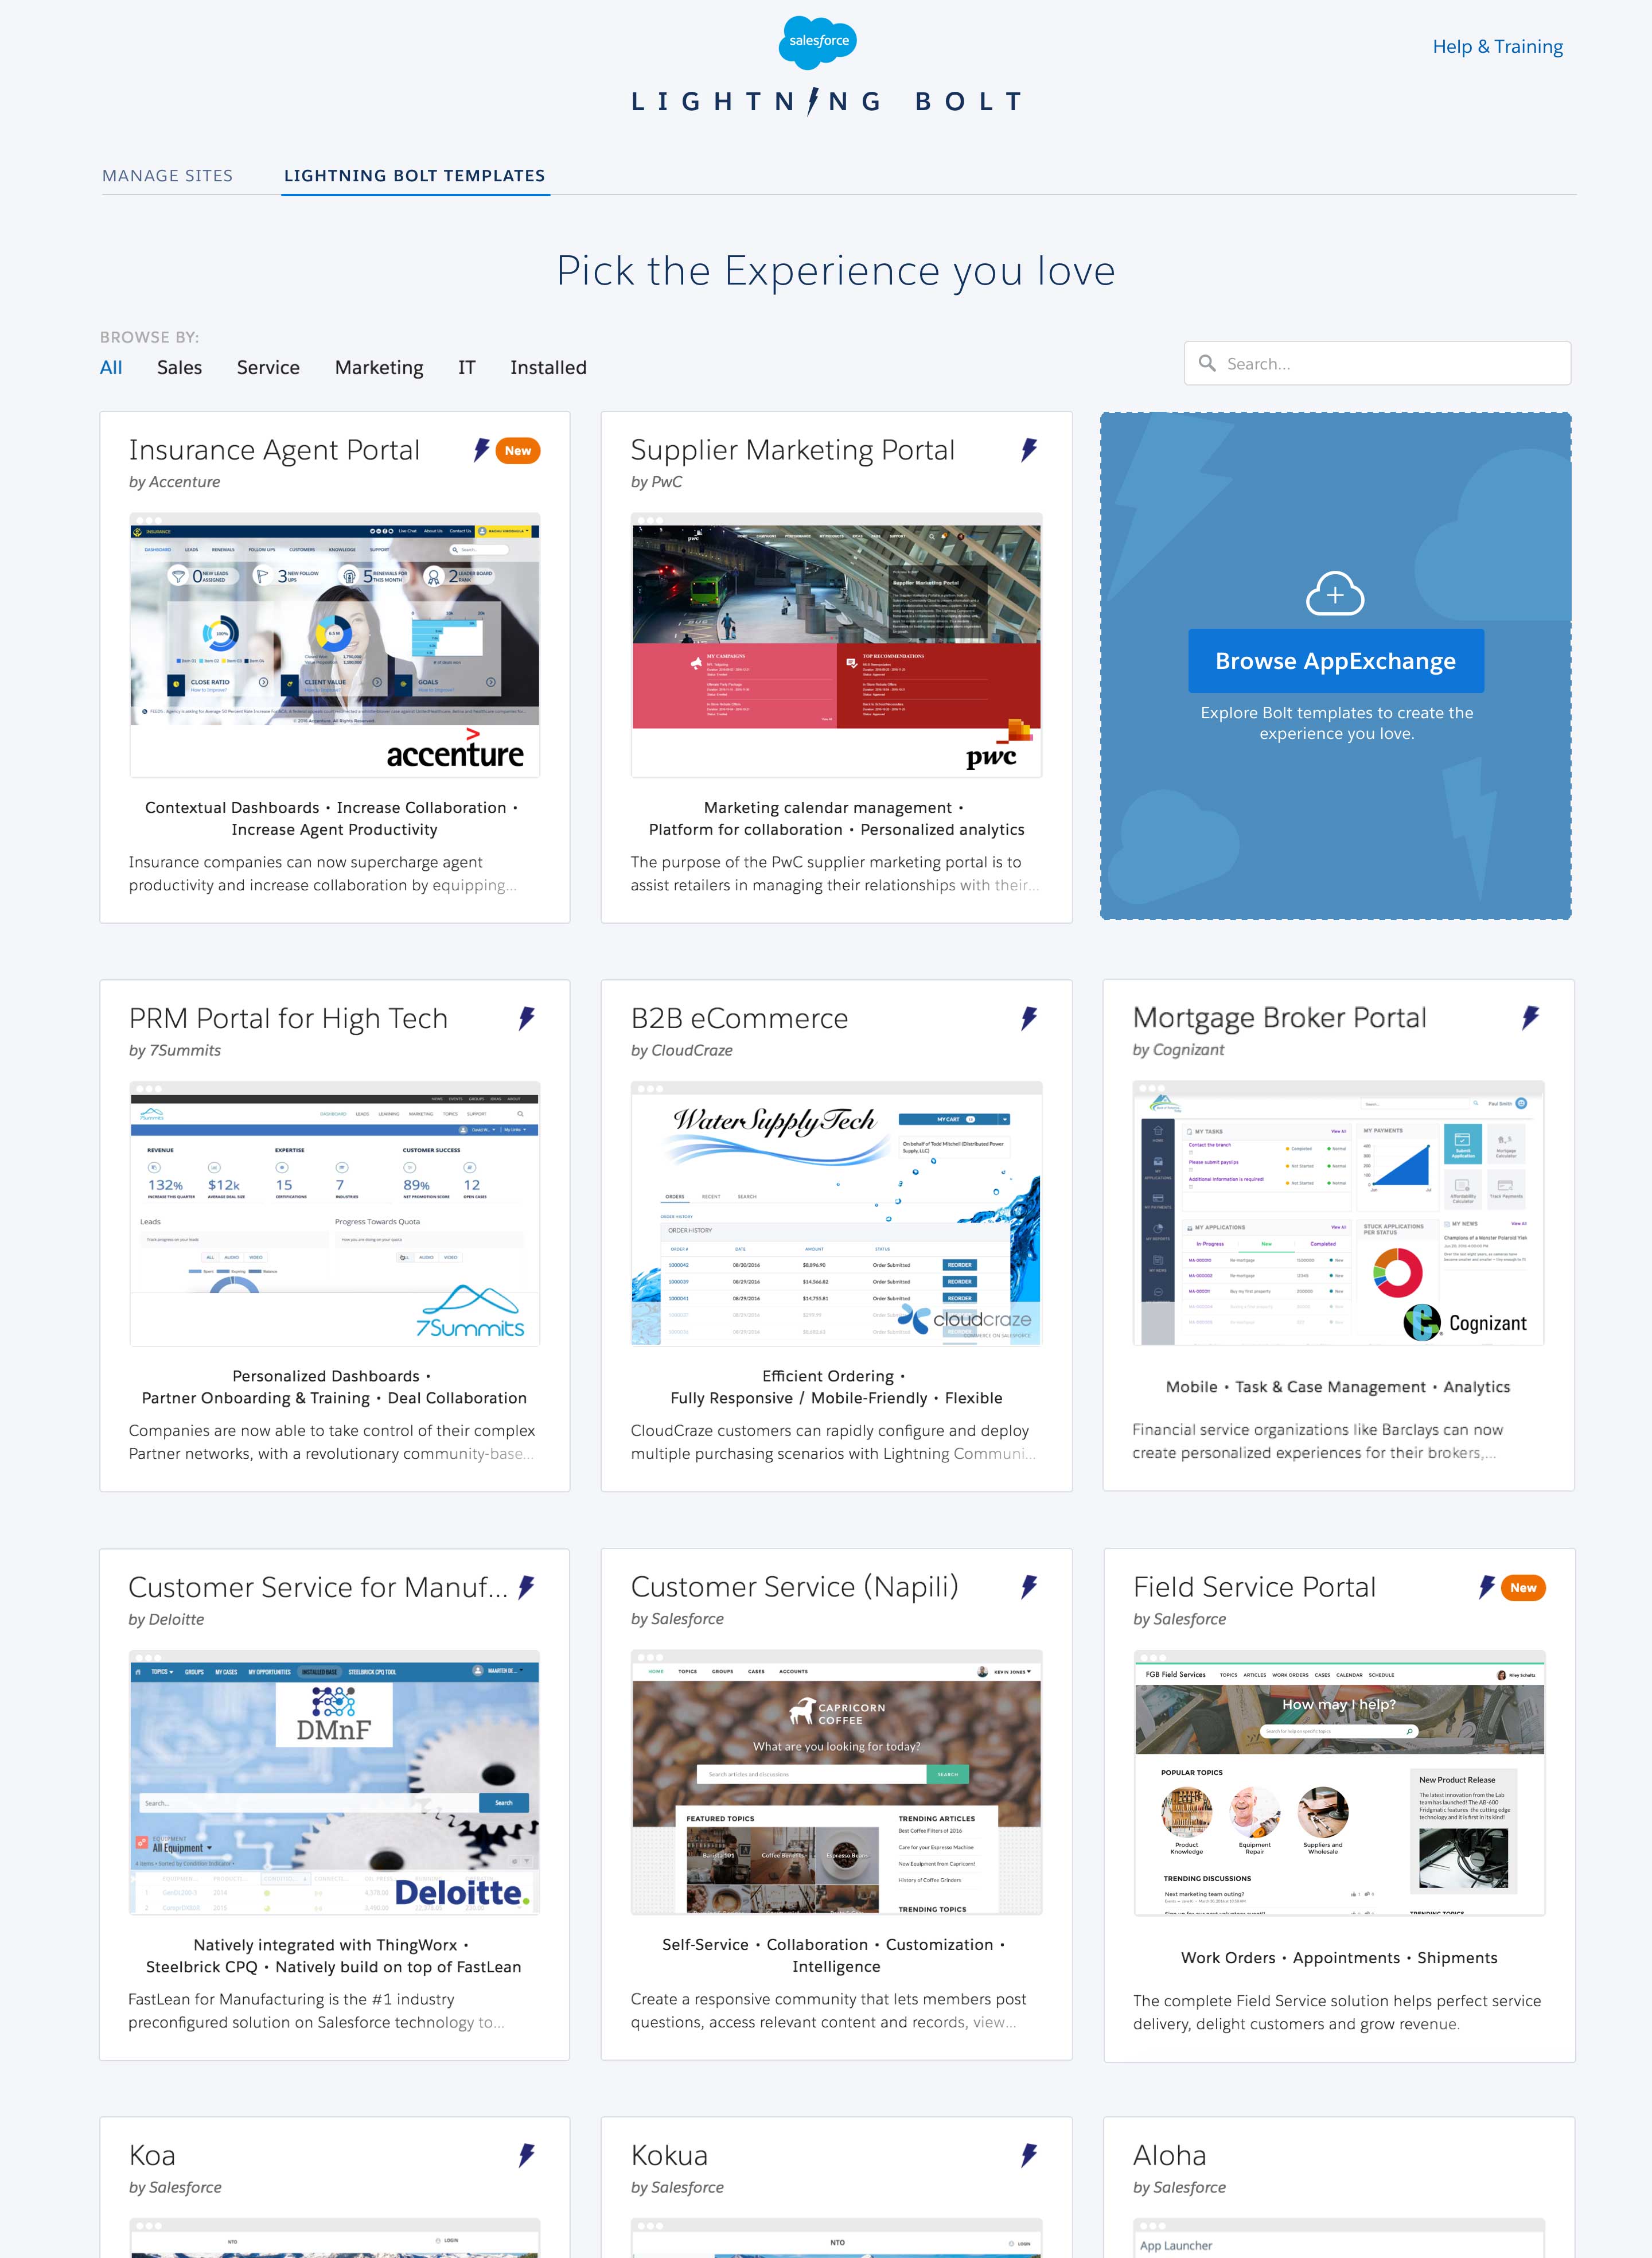Click 'by 7Summits' author text

[175, 1050]
